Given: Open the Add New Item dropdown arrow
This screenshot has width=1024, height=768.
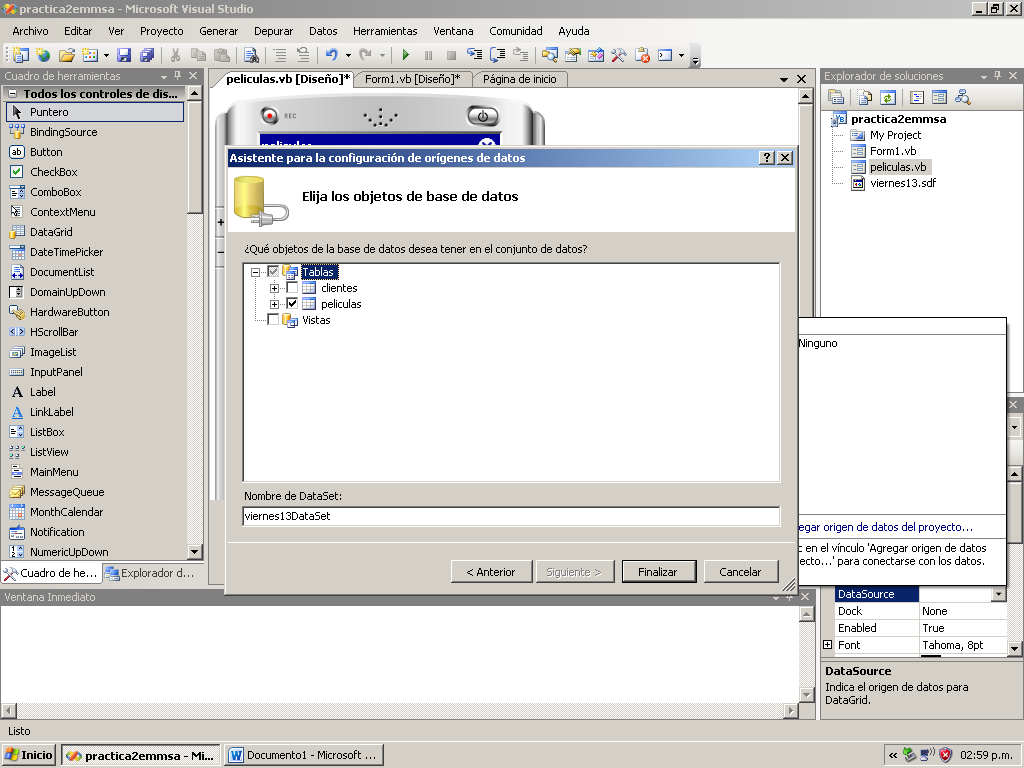Looking at the screenshot, I should coord(106,56).
